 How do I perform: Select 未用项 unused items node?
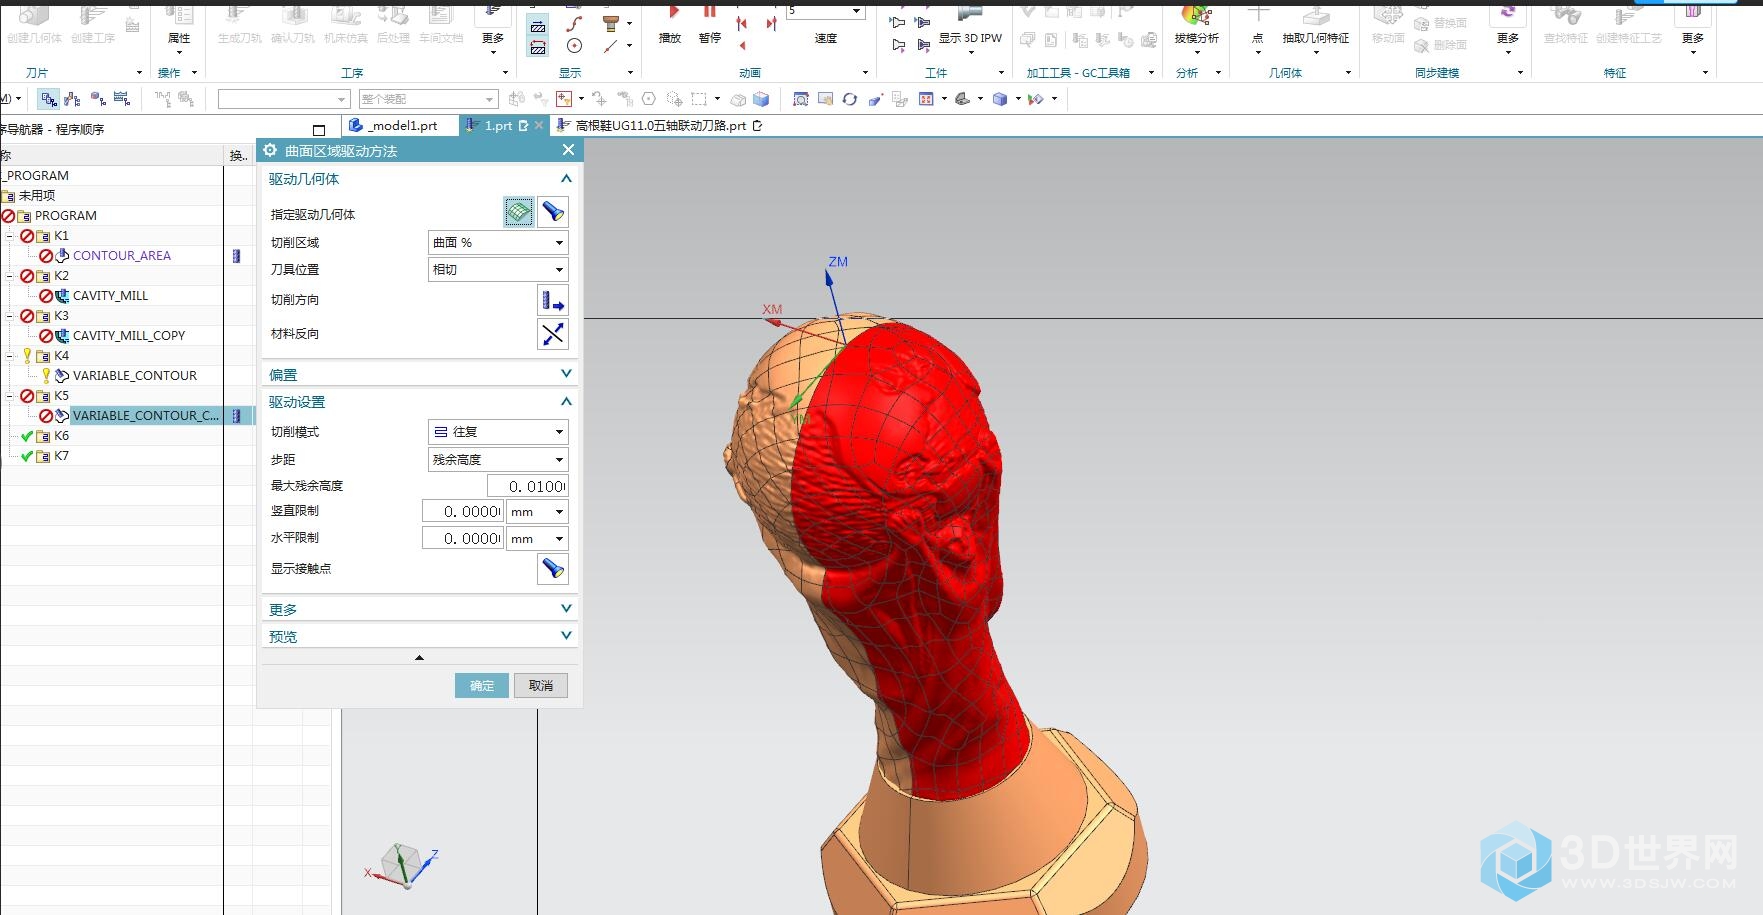37,196
